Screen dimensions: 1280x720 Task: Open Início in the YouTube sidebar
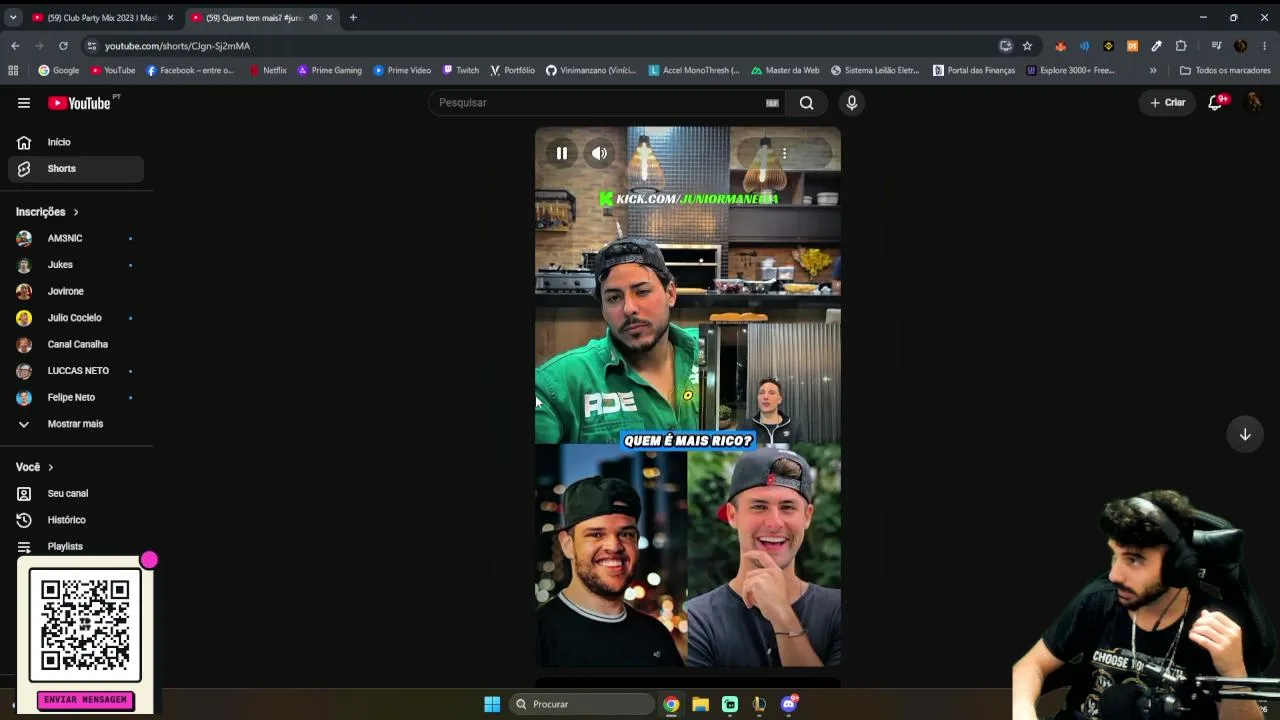pyautogui.click(x=76, y=142)
